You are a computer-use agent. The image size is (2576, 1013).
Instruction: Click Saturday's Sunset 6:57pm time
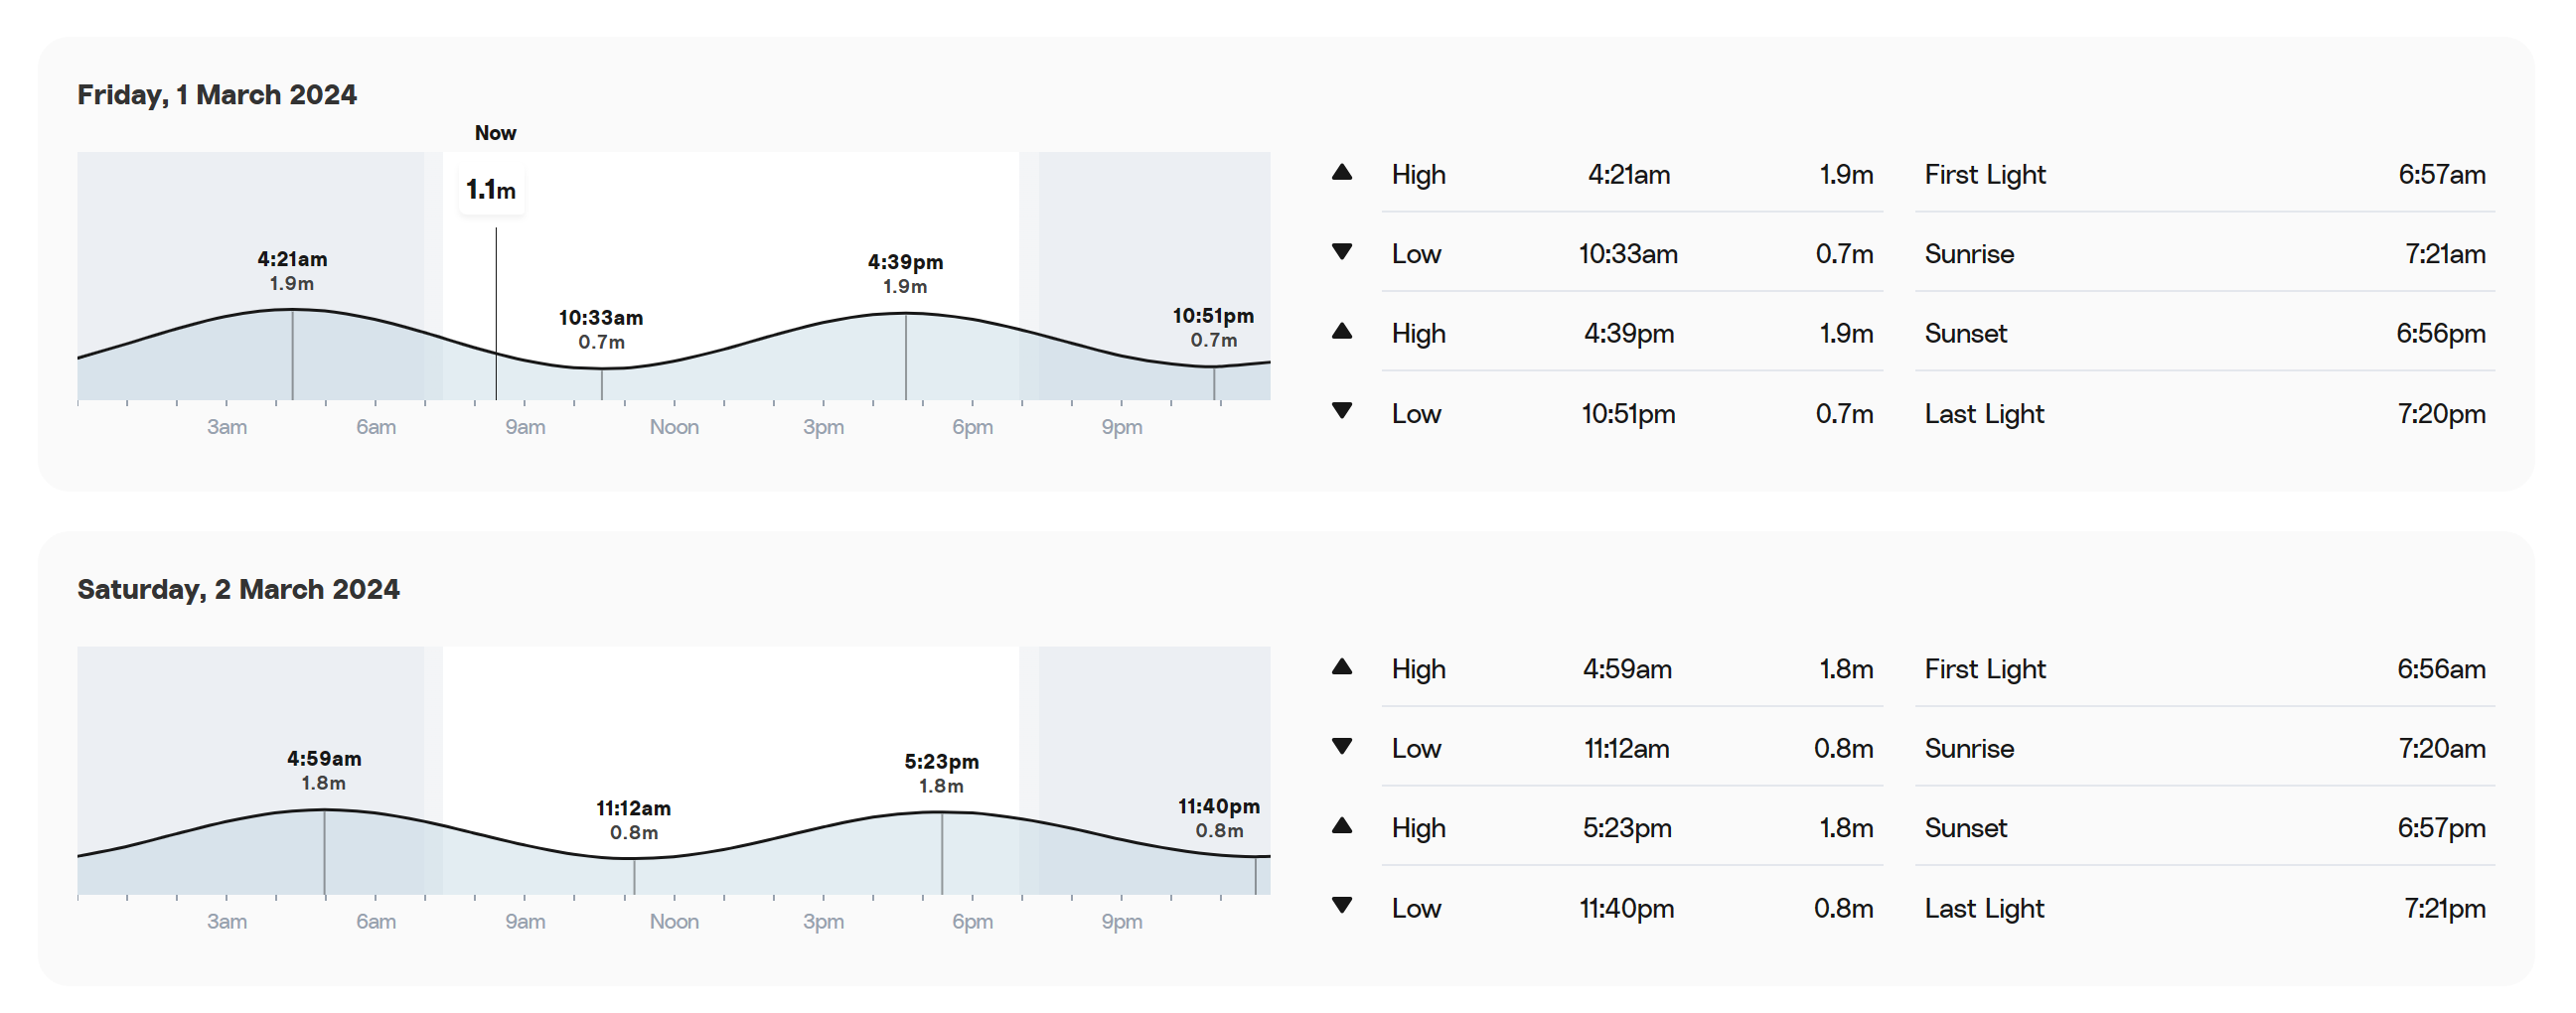(2440, 828)
